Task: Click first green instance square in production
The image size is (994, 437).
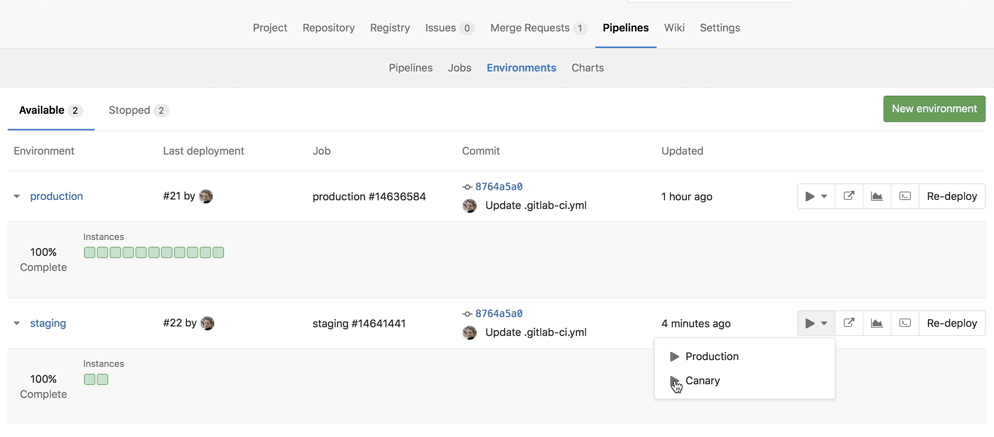Action: [90, 253]
